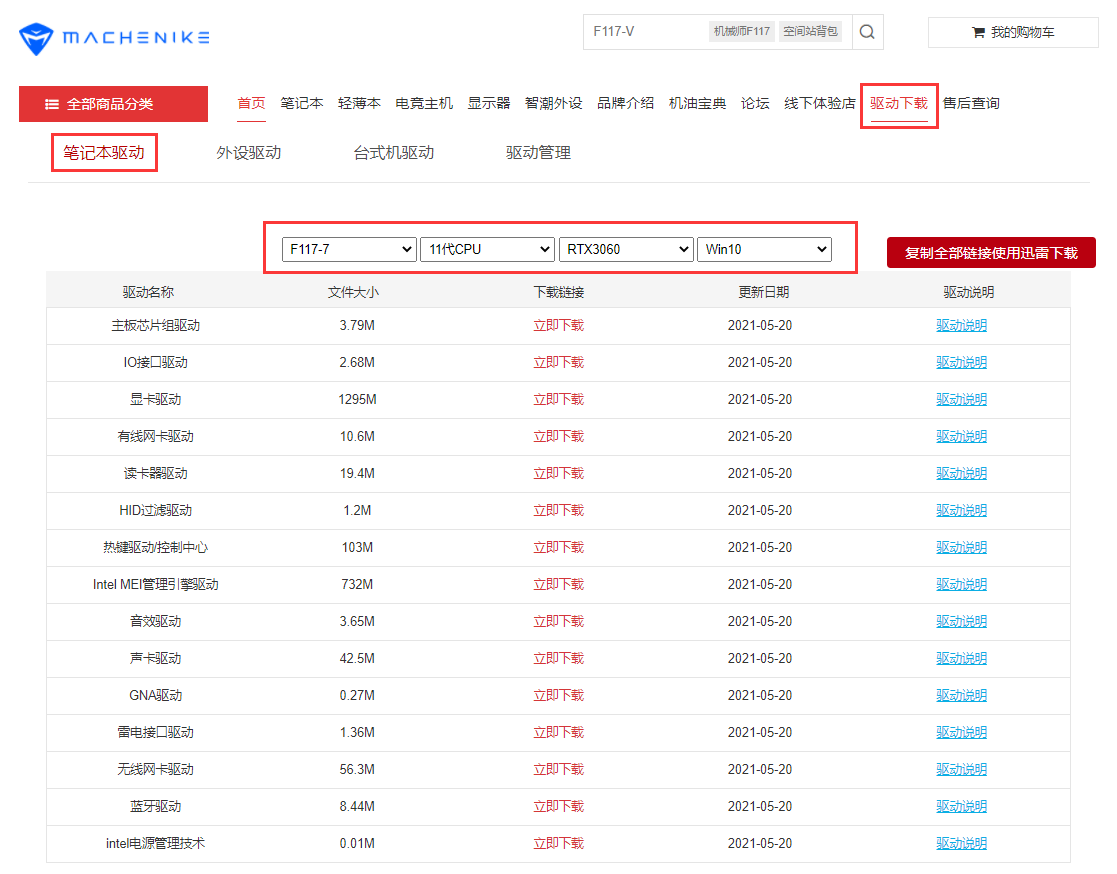This screenshot has width=1117, height=874.
Task: Download the 无线网卡驱动
Action: pyautogui.click(x=558, y=770)
